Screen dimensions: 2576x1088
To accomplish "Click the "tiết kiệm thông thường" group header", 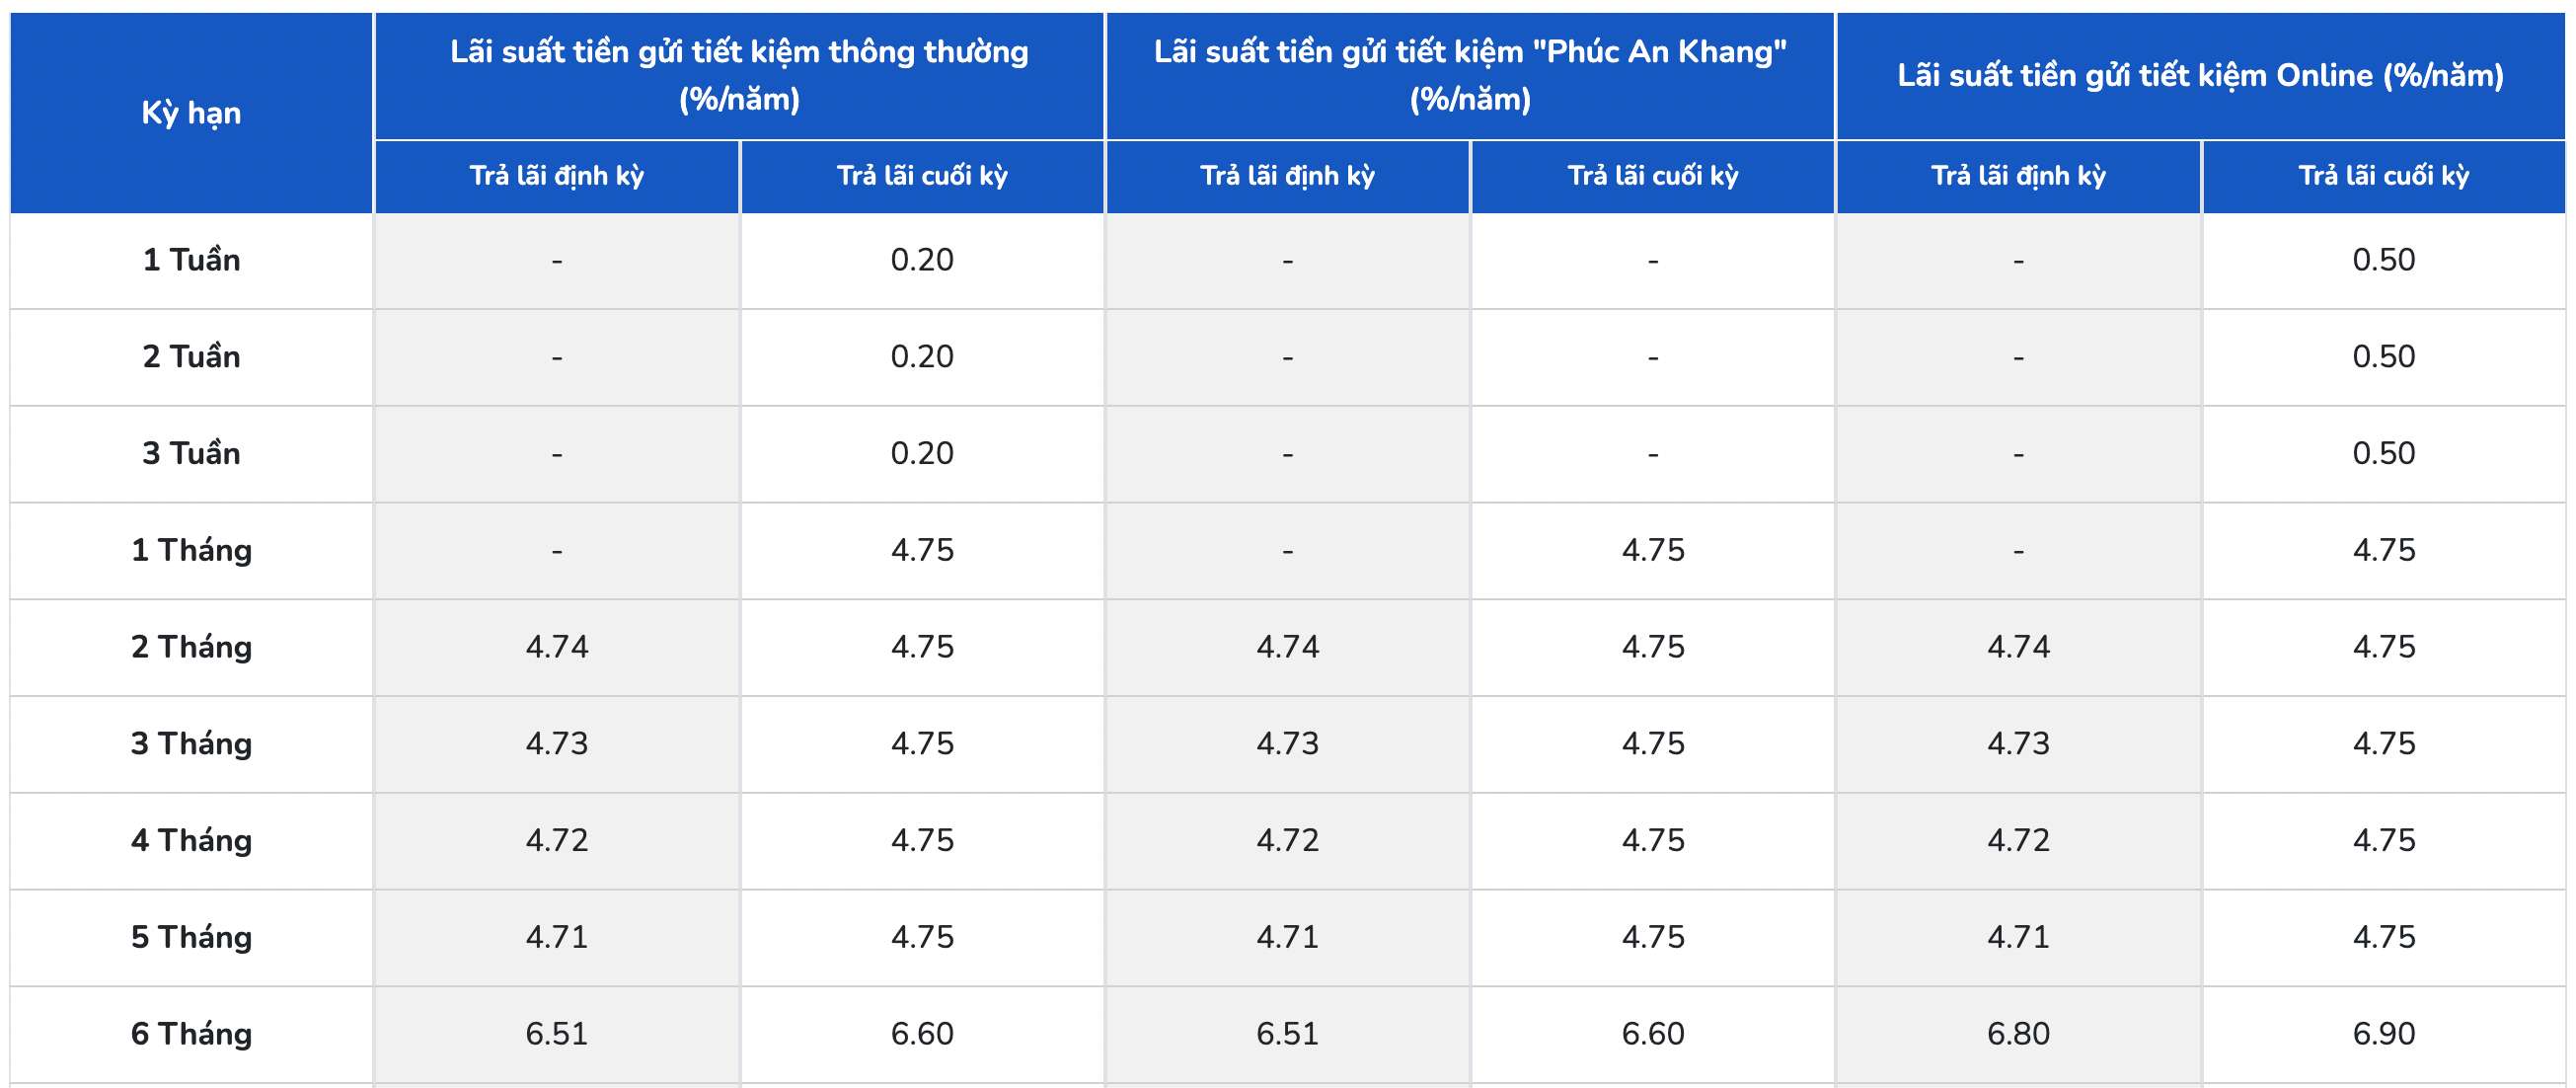I will (739, 75).
